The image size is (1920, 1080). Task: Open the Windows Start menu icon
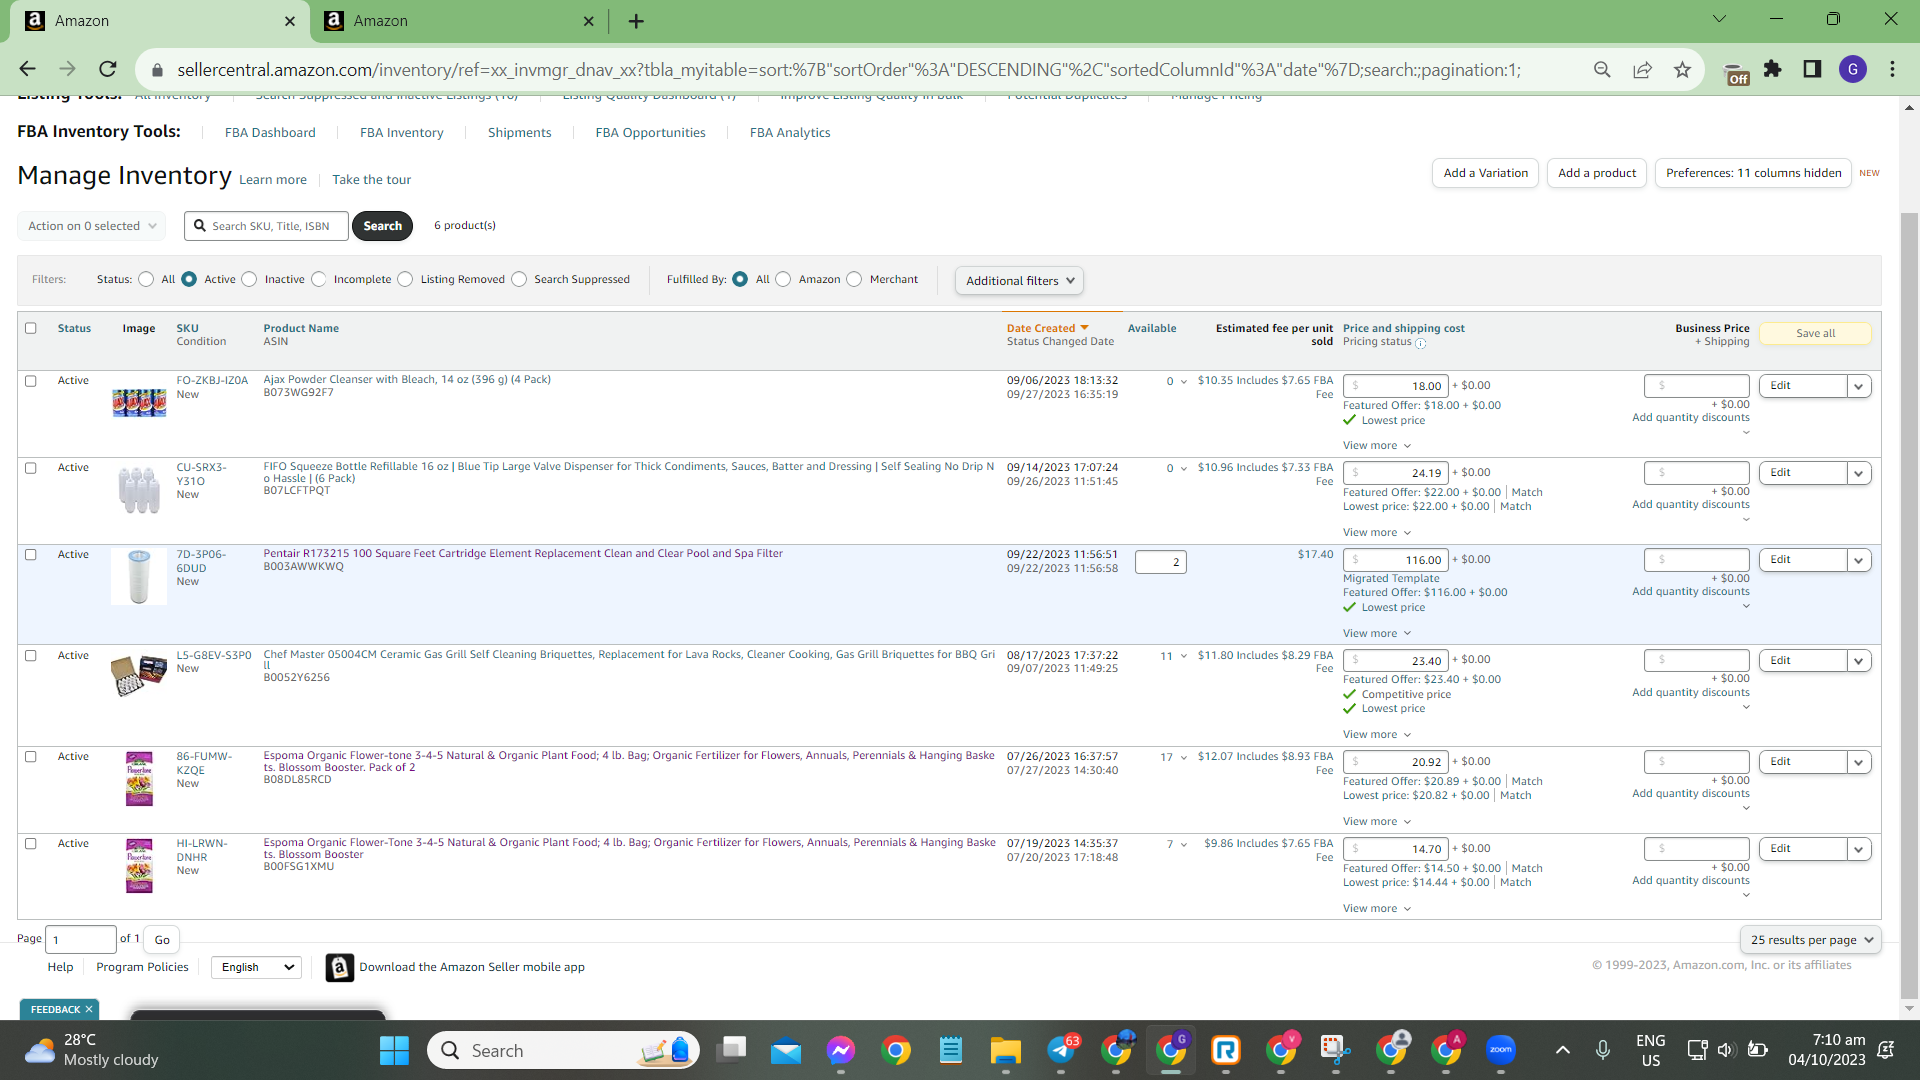click(394, 1050)
